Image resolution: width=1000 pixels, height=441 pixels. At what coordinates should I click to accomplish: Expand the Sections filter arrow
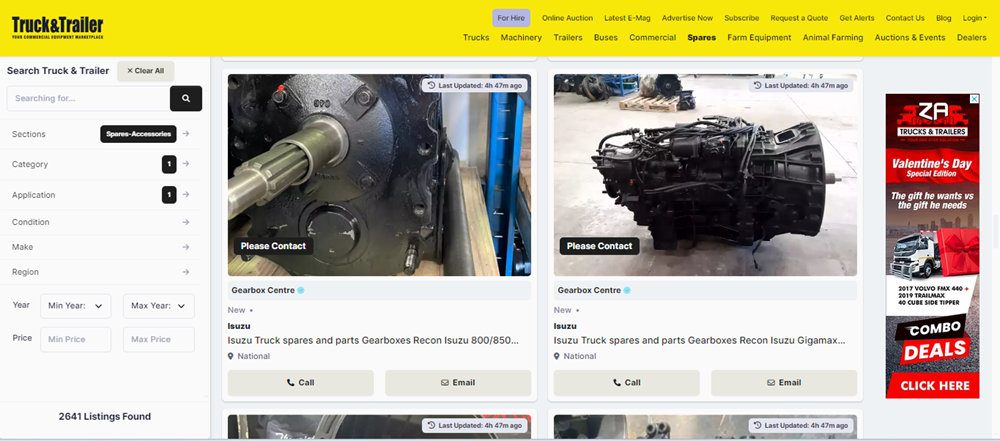pyautogui.click(x=186, y=134)
